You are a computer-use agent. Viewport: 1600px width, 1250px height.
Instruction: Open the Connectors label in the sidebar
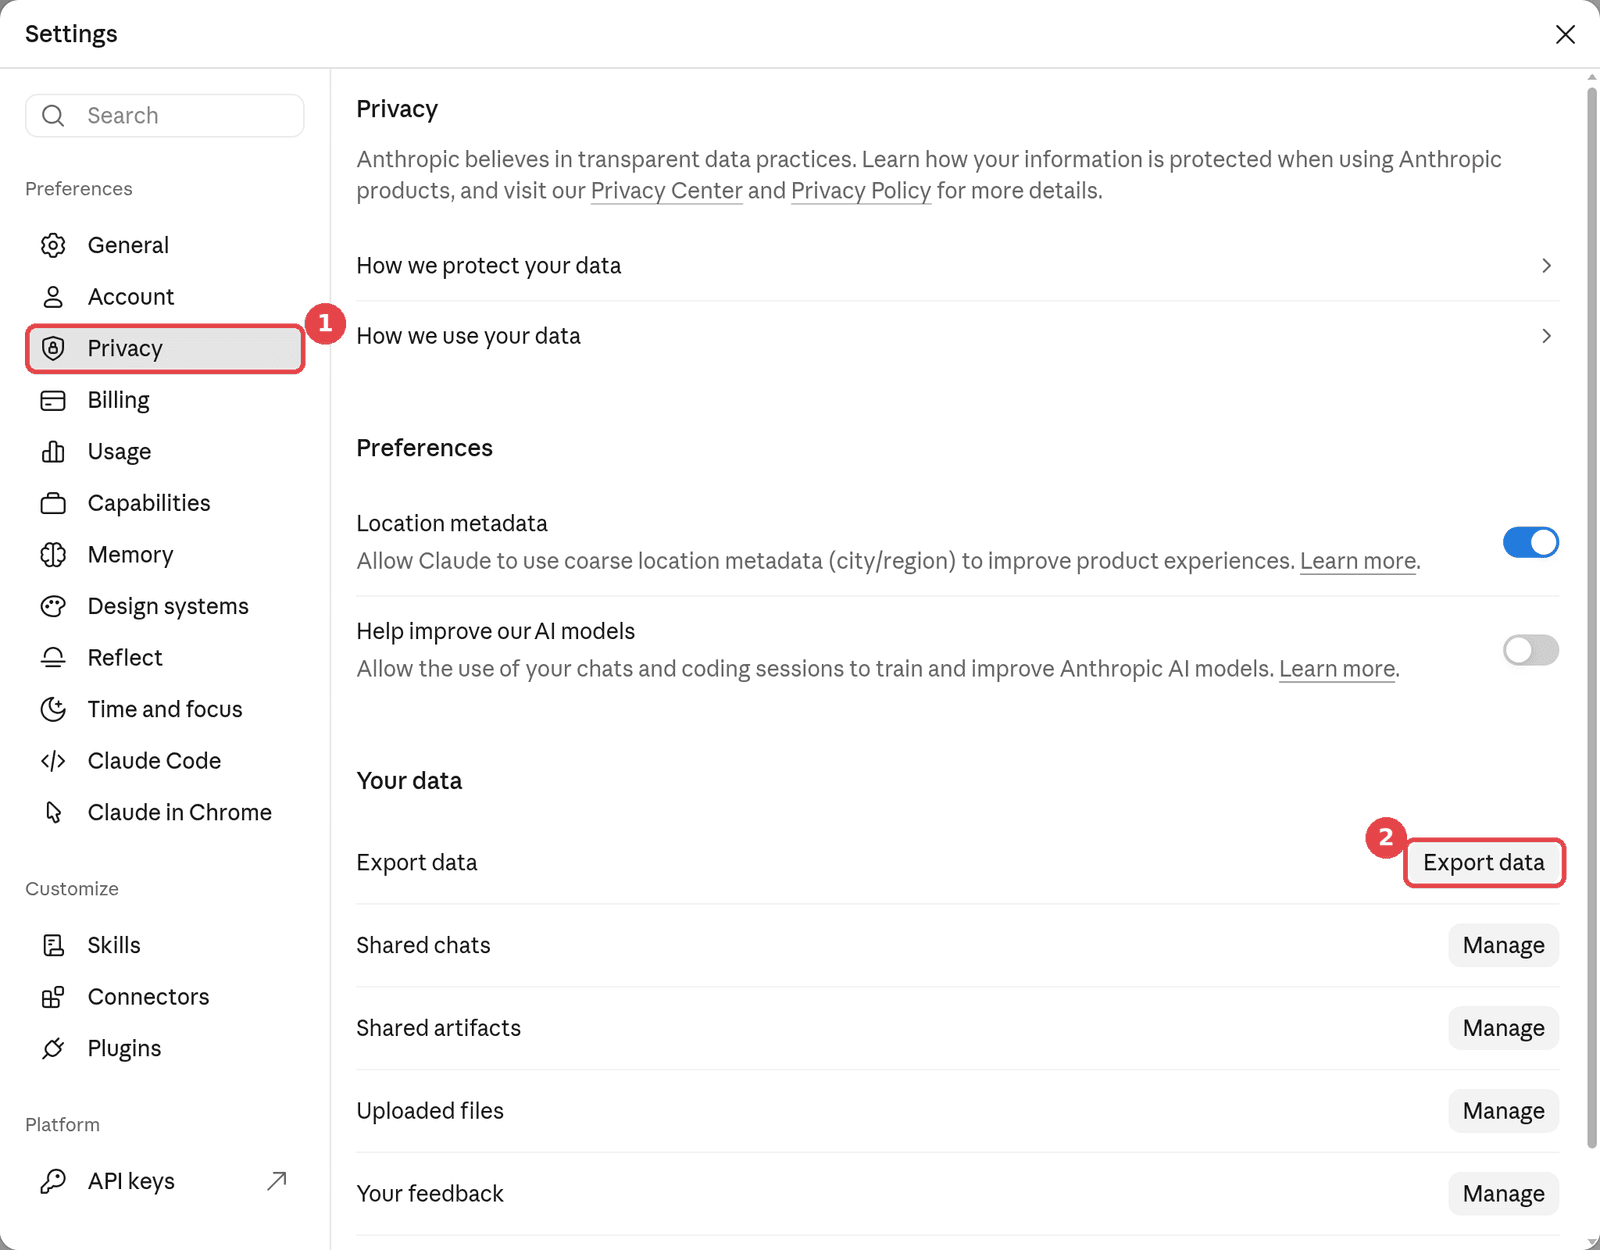coord(149,997)
